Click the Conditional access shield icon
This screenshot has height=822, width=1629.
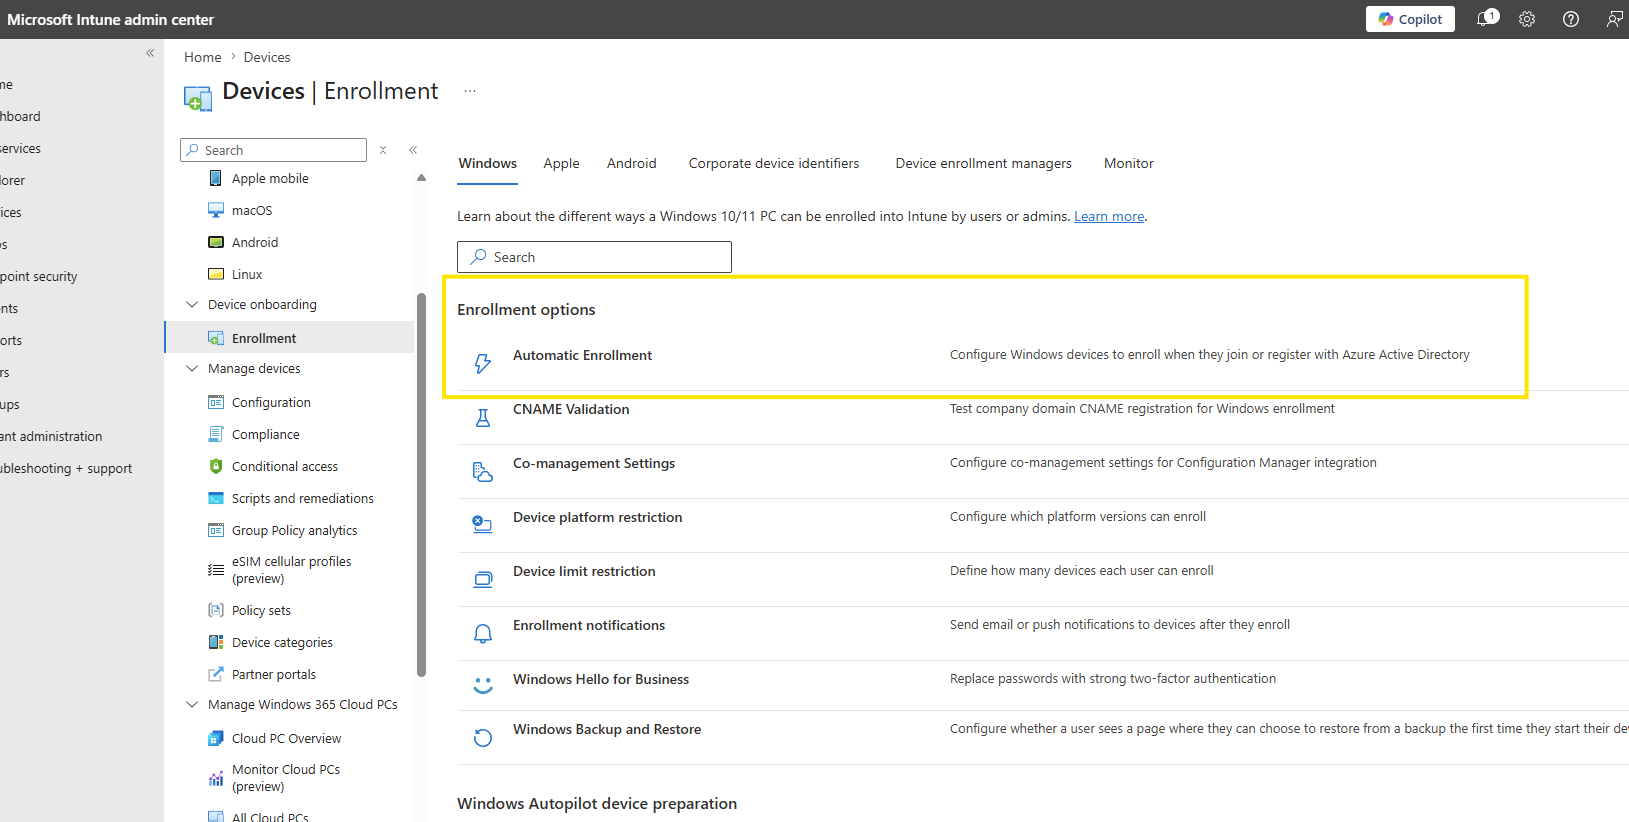tap(215, 466)
